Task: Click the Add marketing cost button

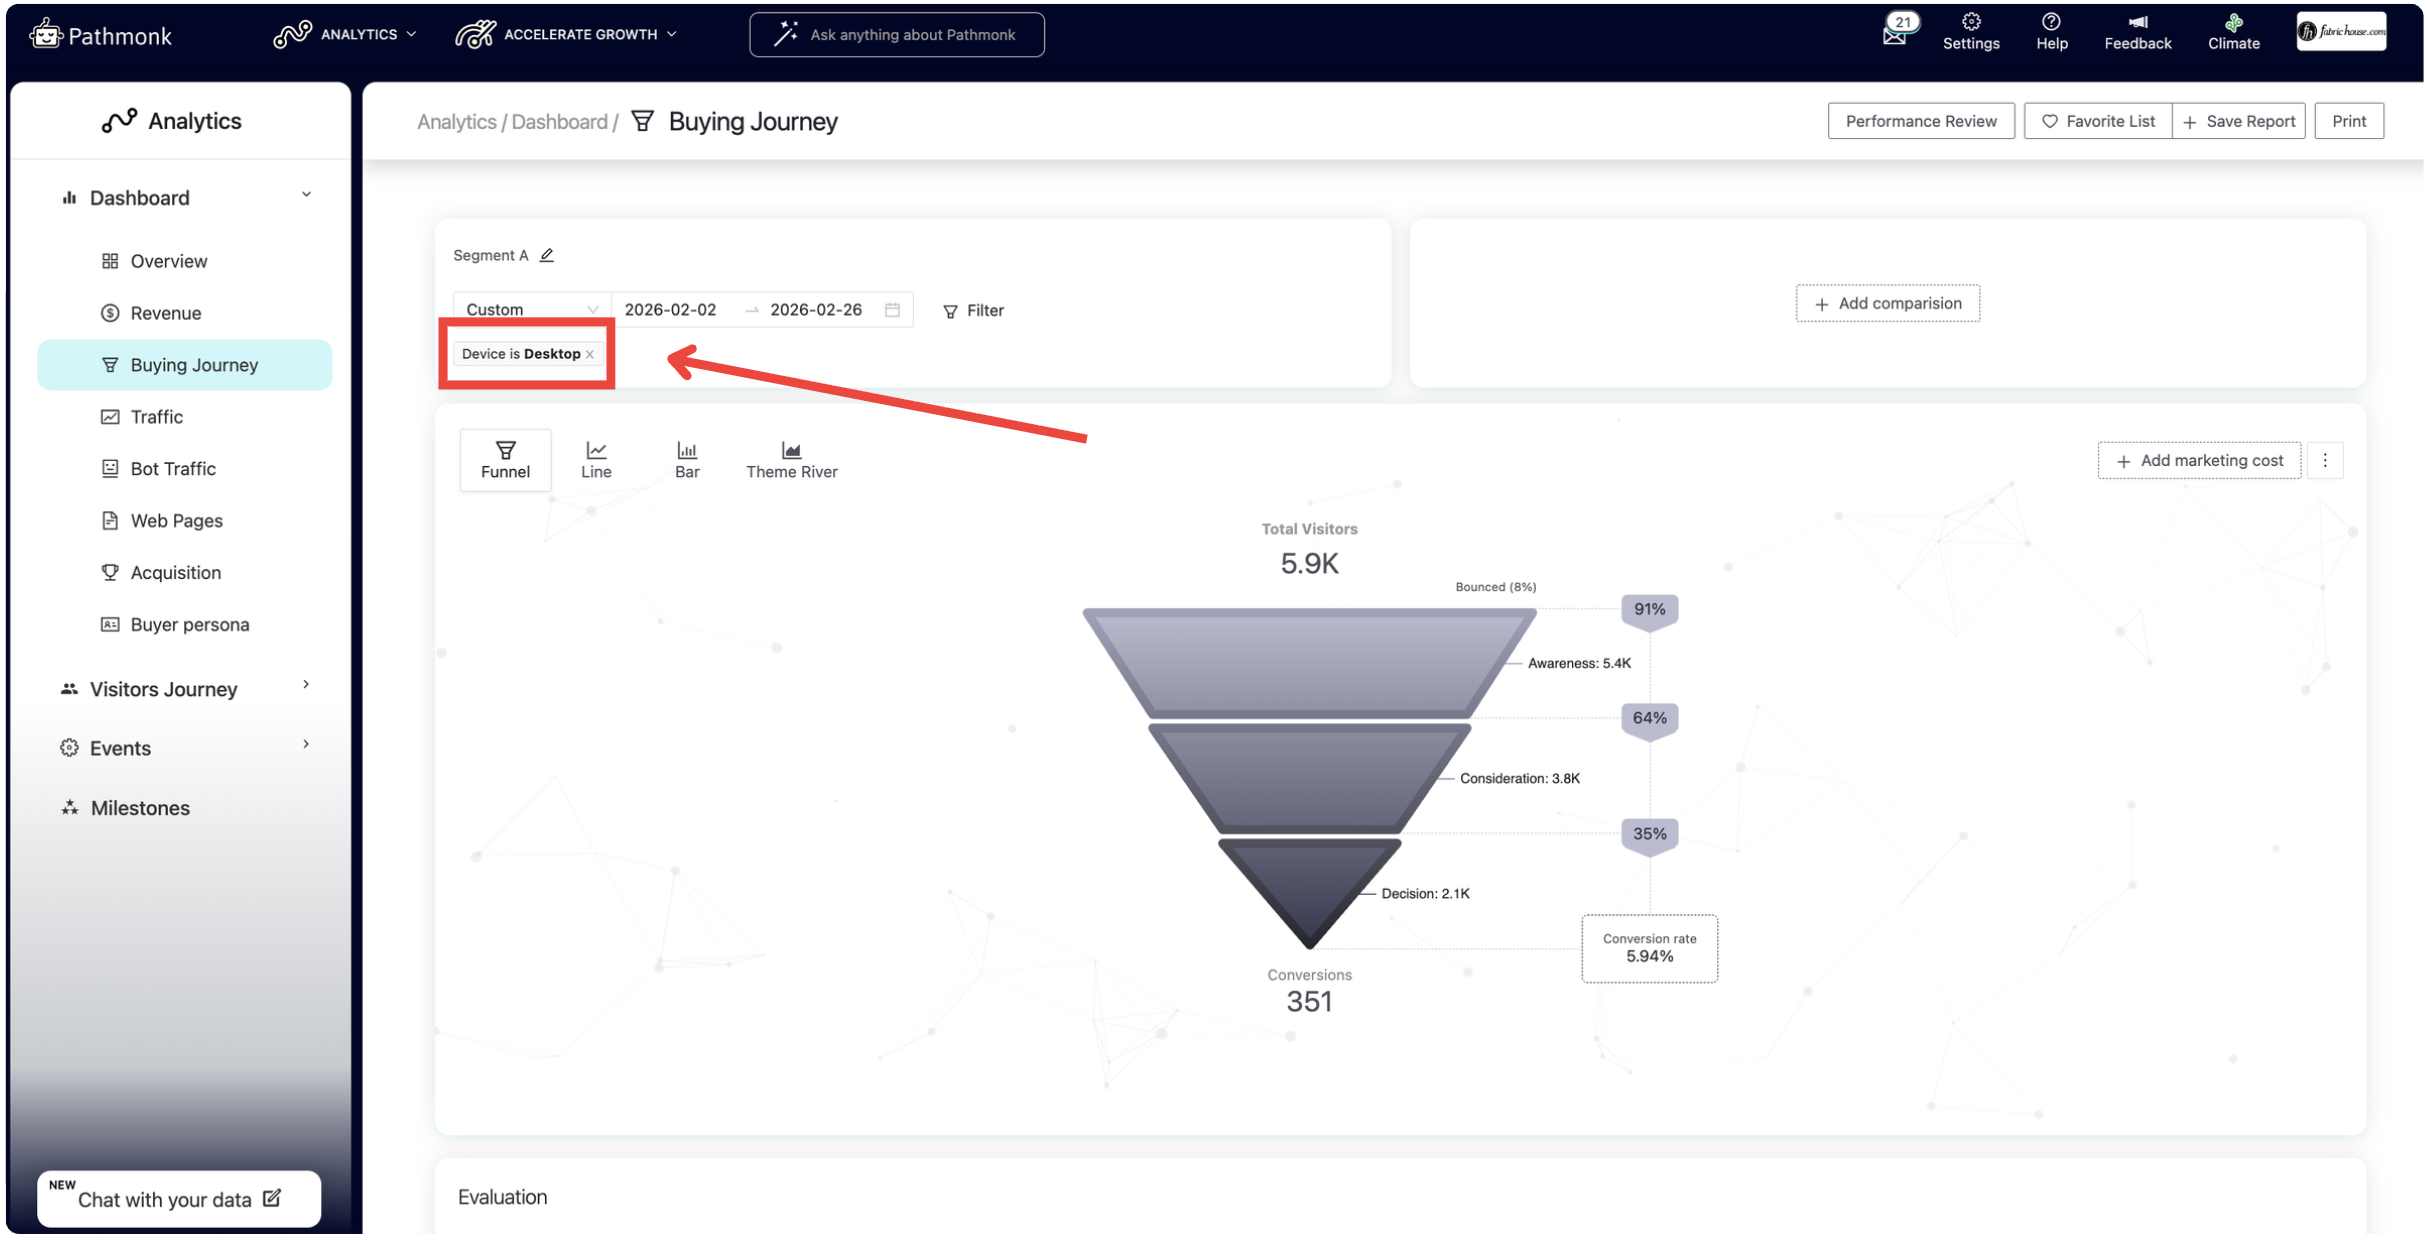Action: [x=2199, y=460]
